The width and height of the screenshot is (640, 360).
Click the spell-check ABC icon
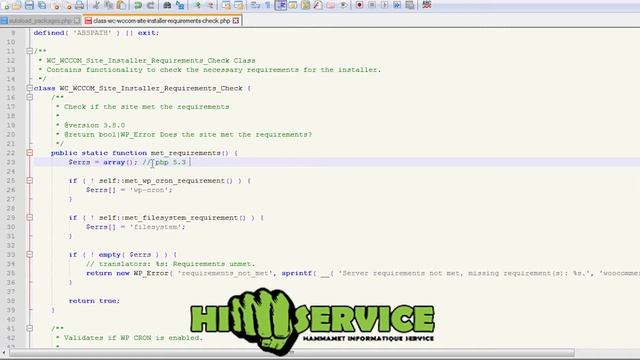(427, 5)
